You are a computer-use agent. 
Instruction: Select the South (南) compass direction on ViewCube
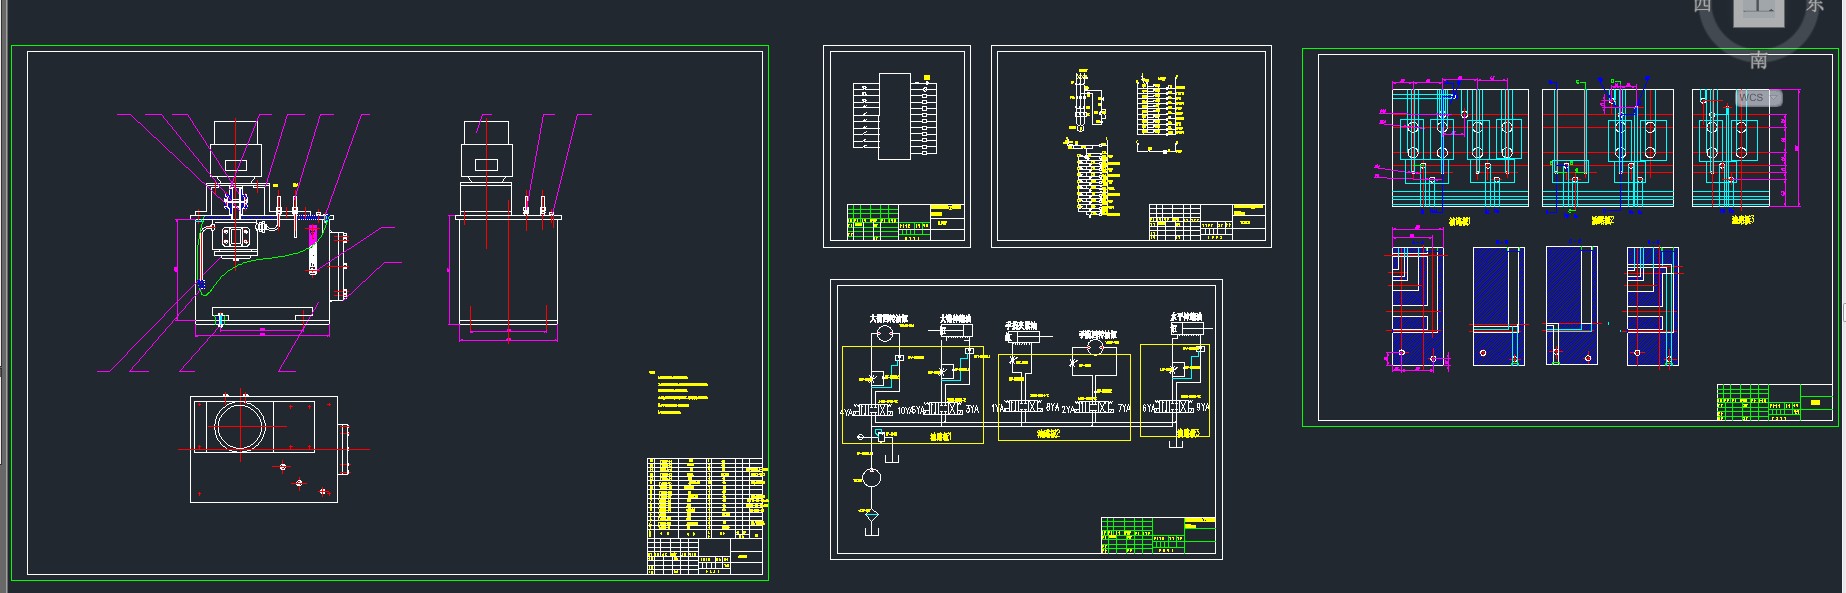(x=1758, y=60)
